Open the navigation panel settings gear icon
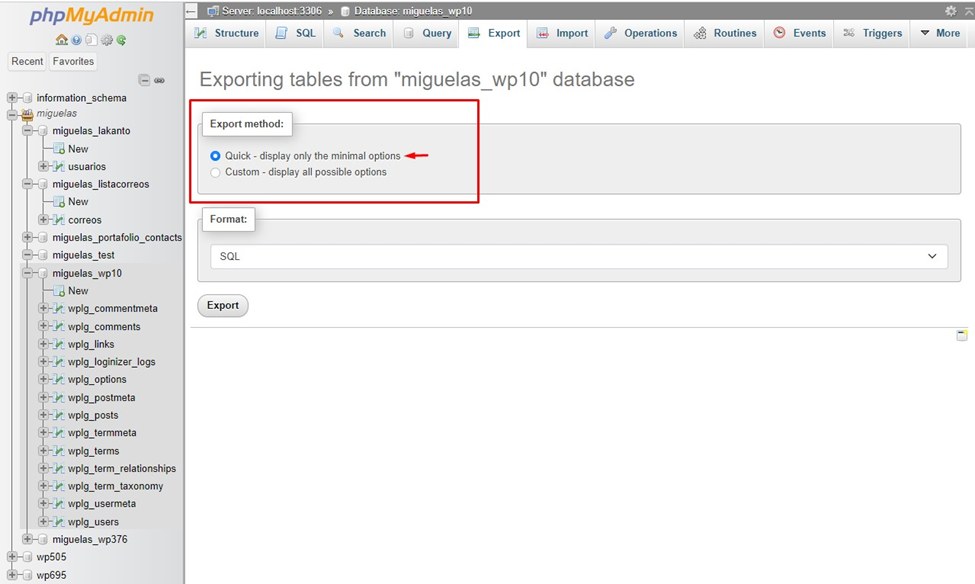 [x=107, y=40]
